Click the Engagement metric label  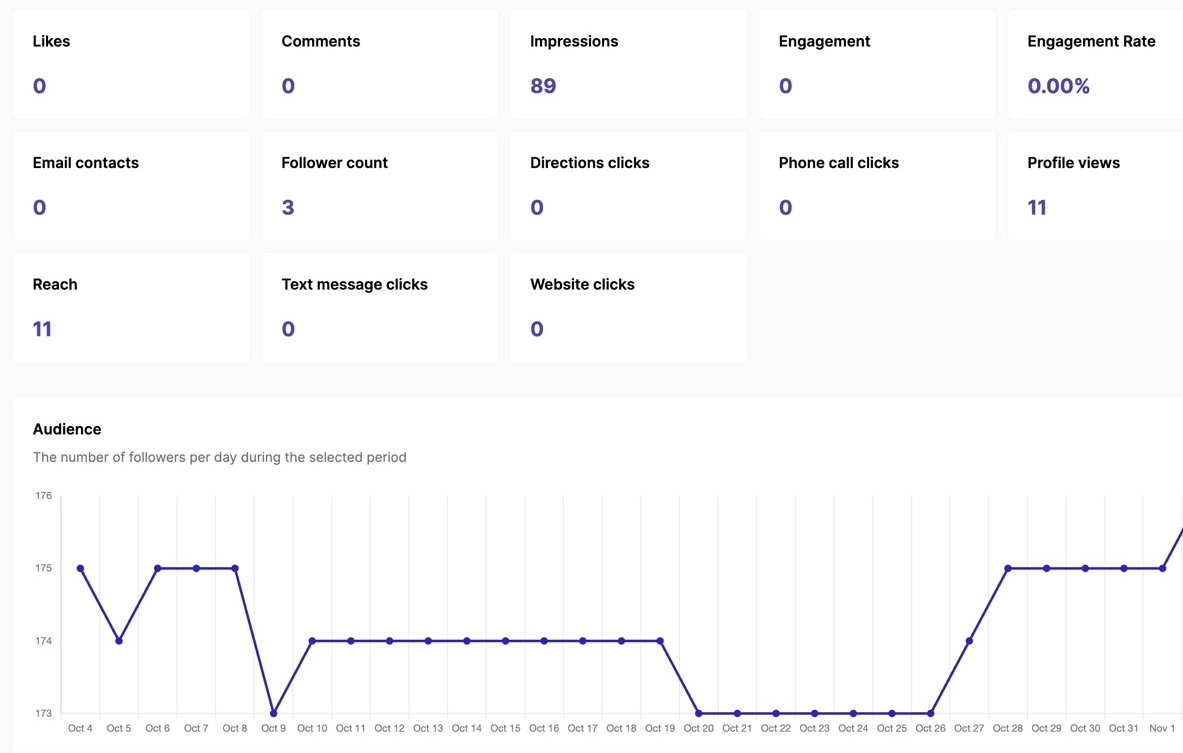pos(824,41)
